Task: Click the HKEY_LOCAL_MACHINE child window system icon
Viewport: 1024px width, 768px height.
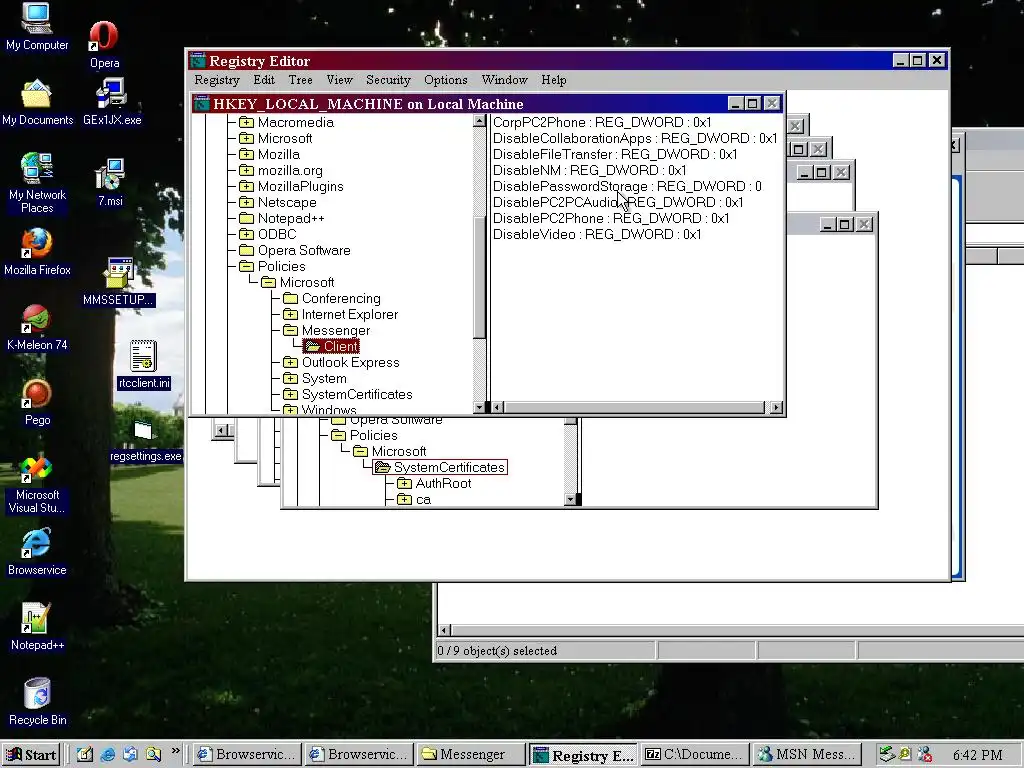Action: click(202, 104)
